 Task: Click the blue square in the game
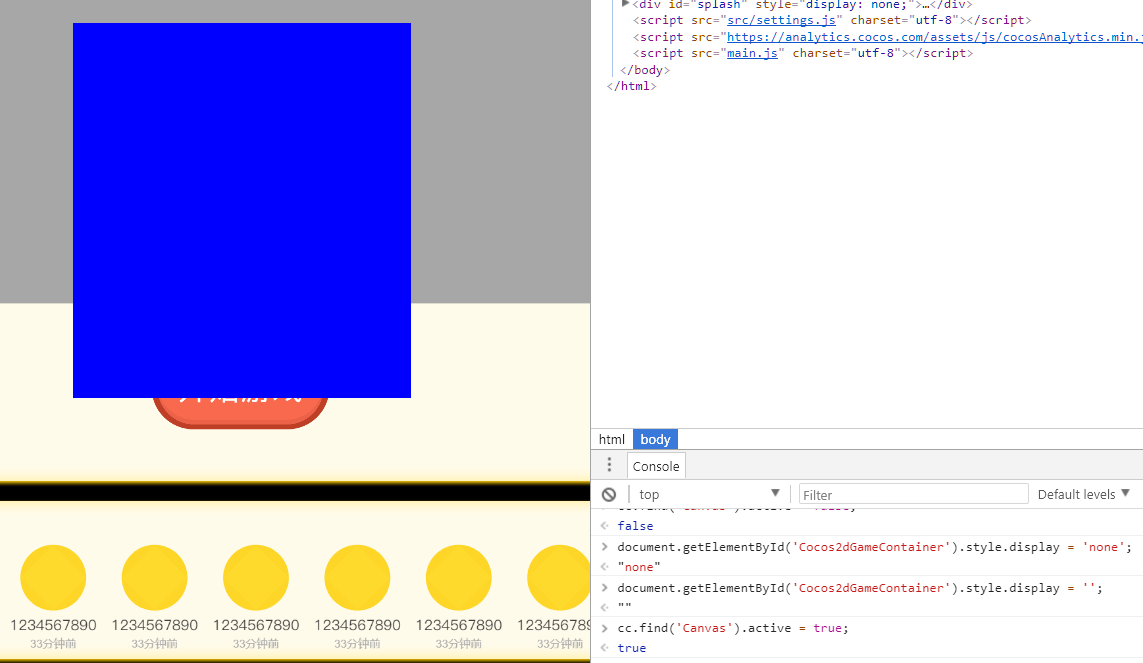click(x=242, y=211)
